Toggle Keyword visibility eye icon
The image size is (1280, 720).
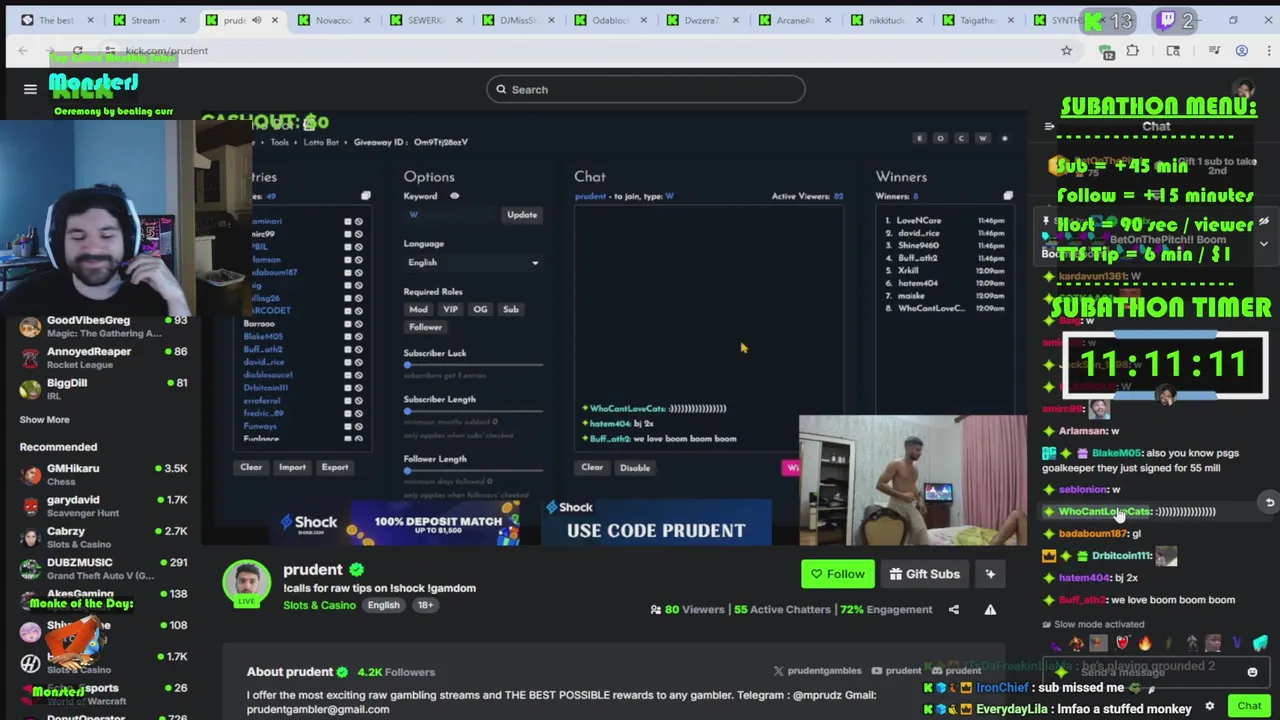pos(454,196)
